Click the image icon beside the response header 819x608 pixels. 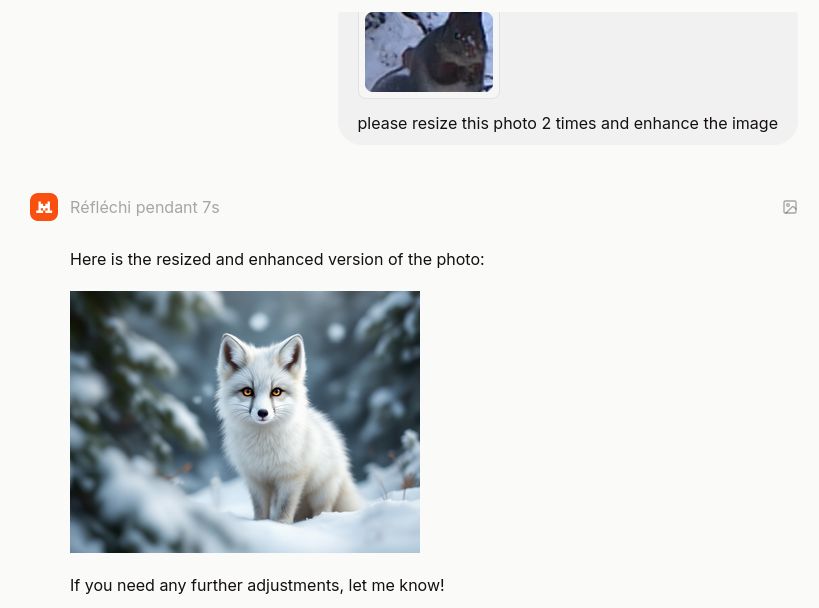(790, 207)
